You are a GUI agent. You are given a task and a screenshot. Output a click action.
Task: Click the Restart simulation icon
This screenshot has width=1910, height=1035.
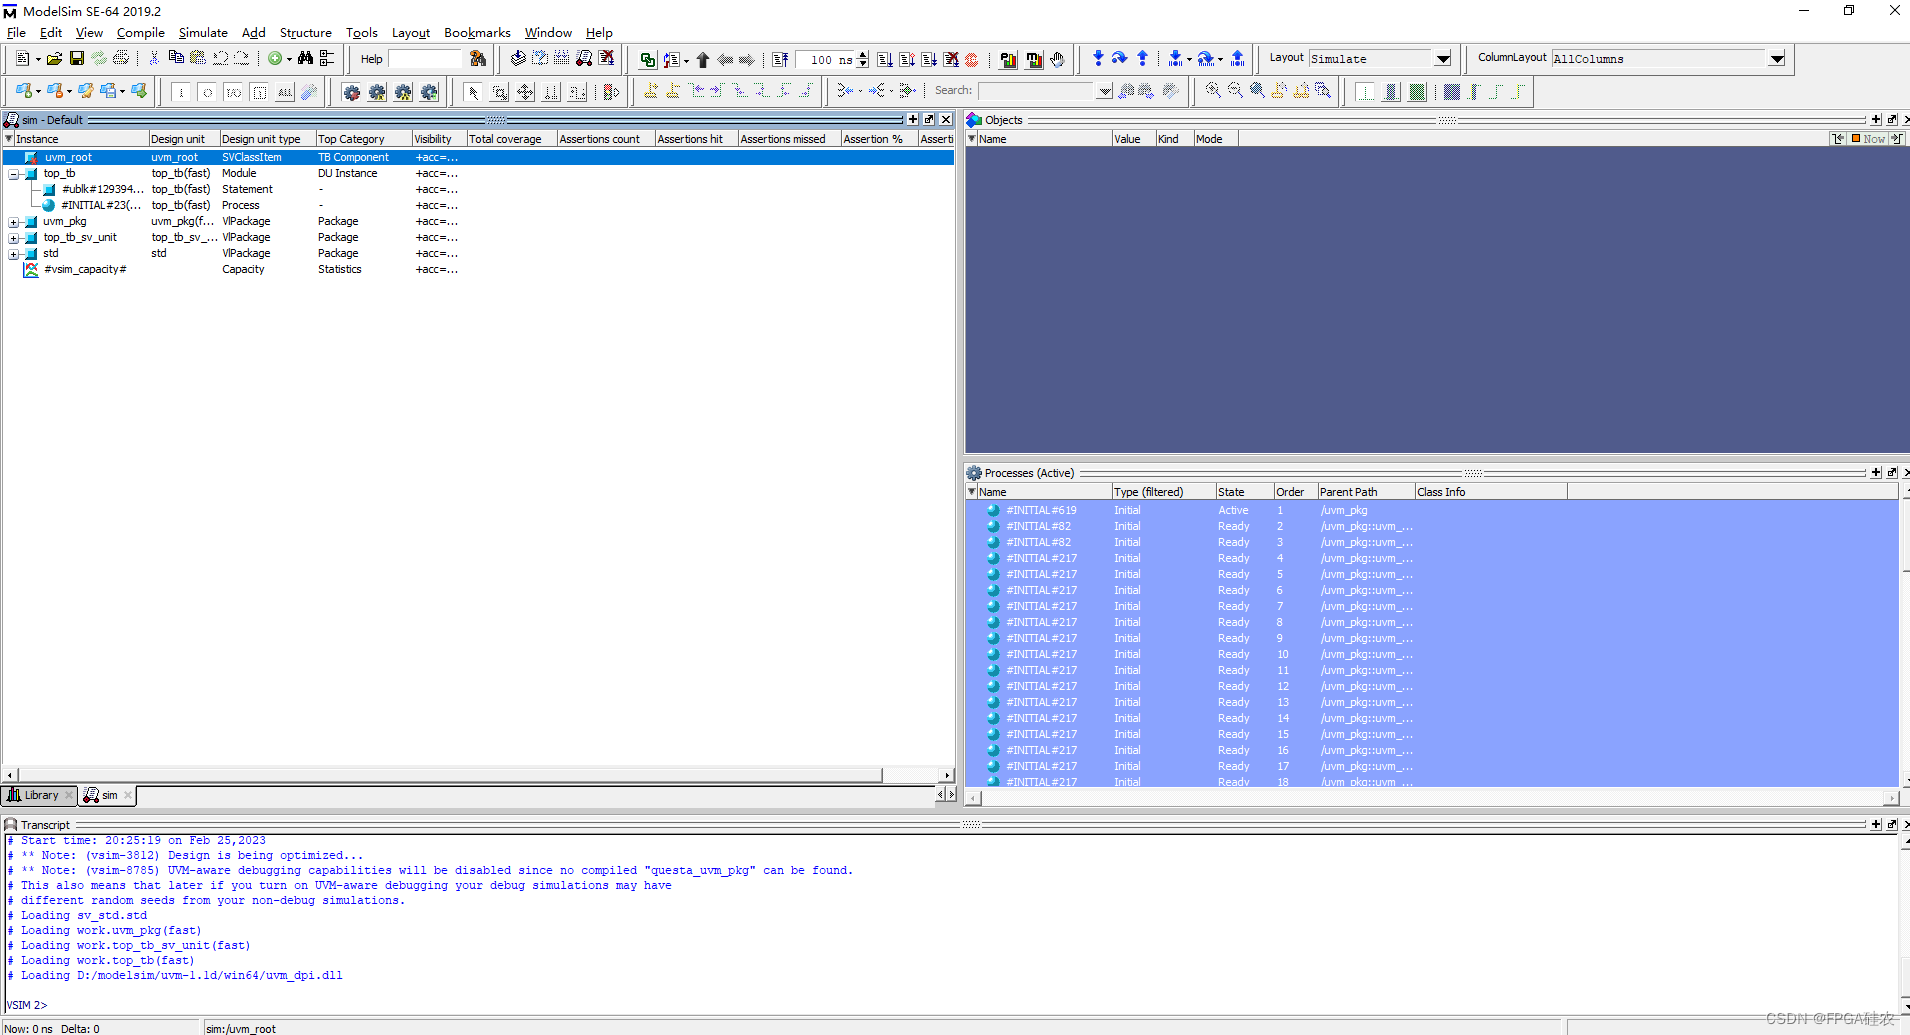[780, 59]
